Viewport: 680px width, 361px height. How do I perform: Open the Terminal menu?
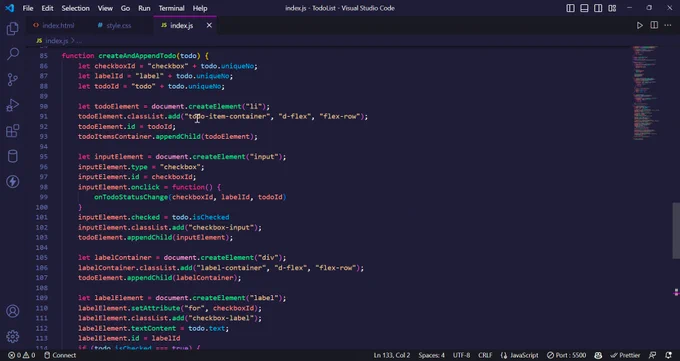coord(171,8)
